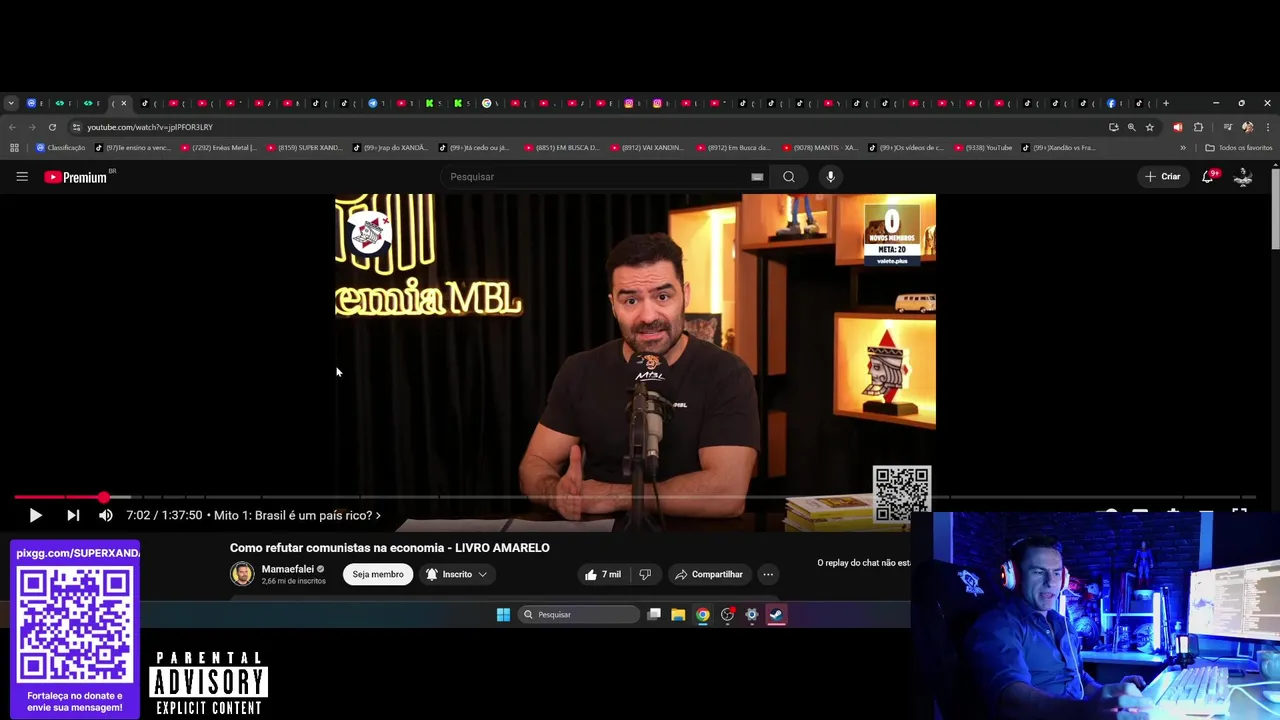Image resolution: width=1280 pixels, height=720 pixels.
Task: Open Chrome's three-dot menu
Action: click(1268, 127)
